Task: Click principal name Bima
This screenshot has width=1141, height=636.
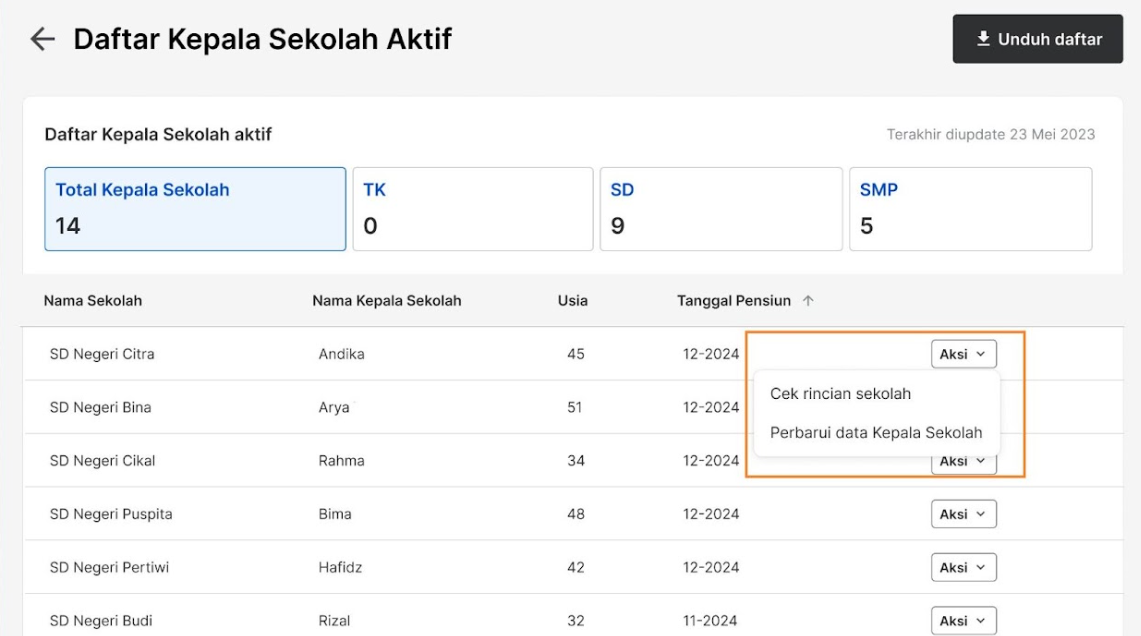Action: click(335, 514)
